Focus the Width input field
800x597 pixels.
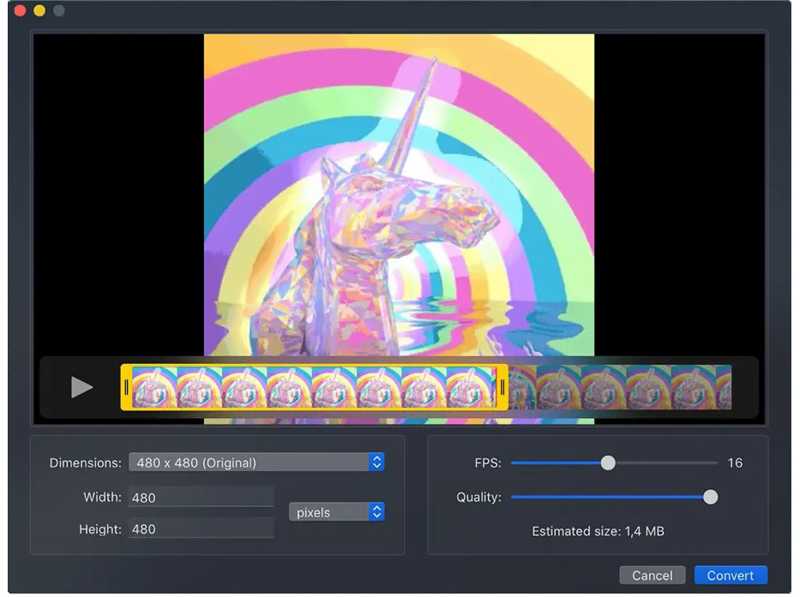(200, 497)
